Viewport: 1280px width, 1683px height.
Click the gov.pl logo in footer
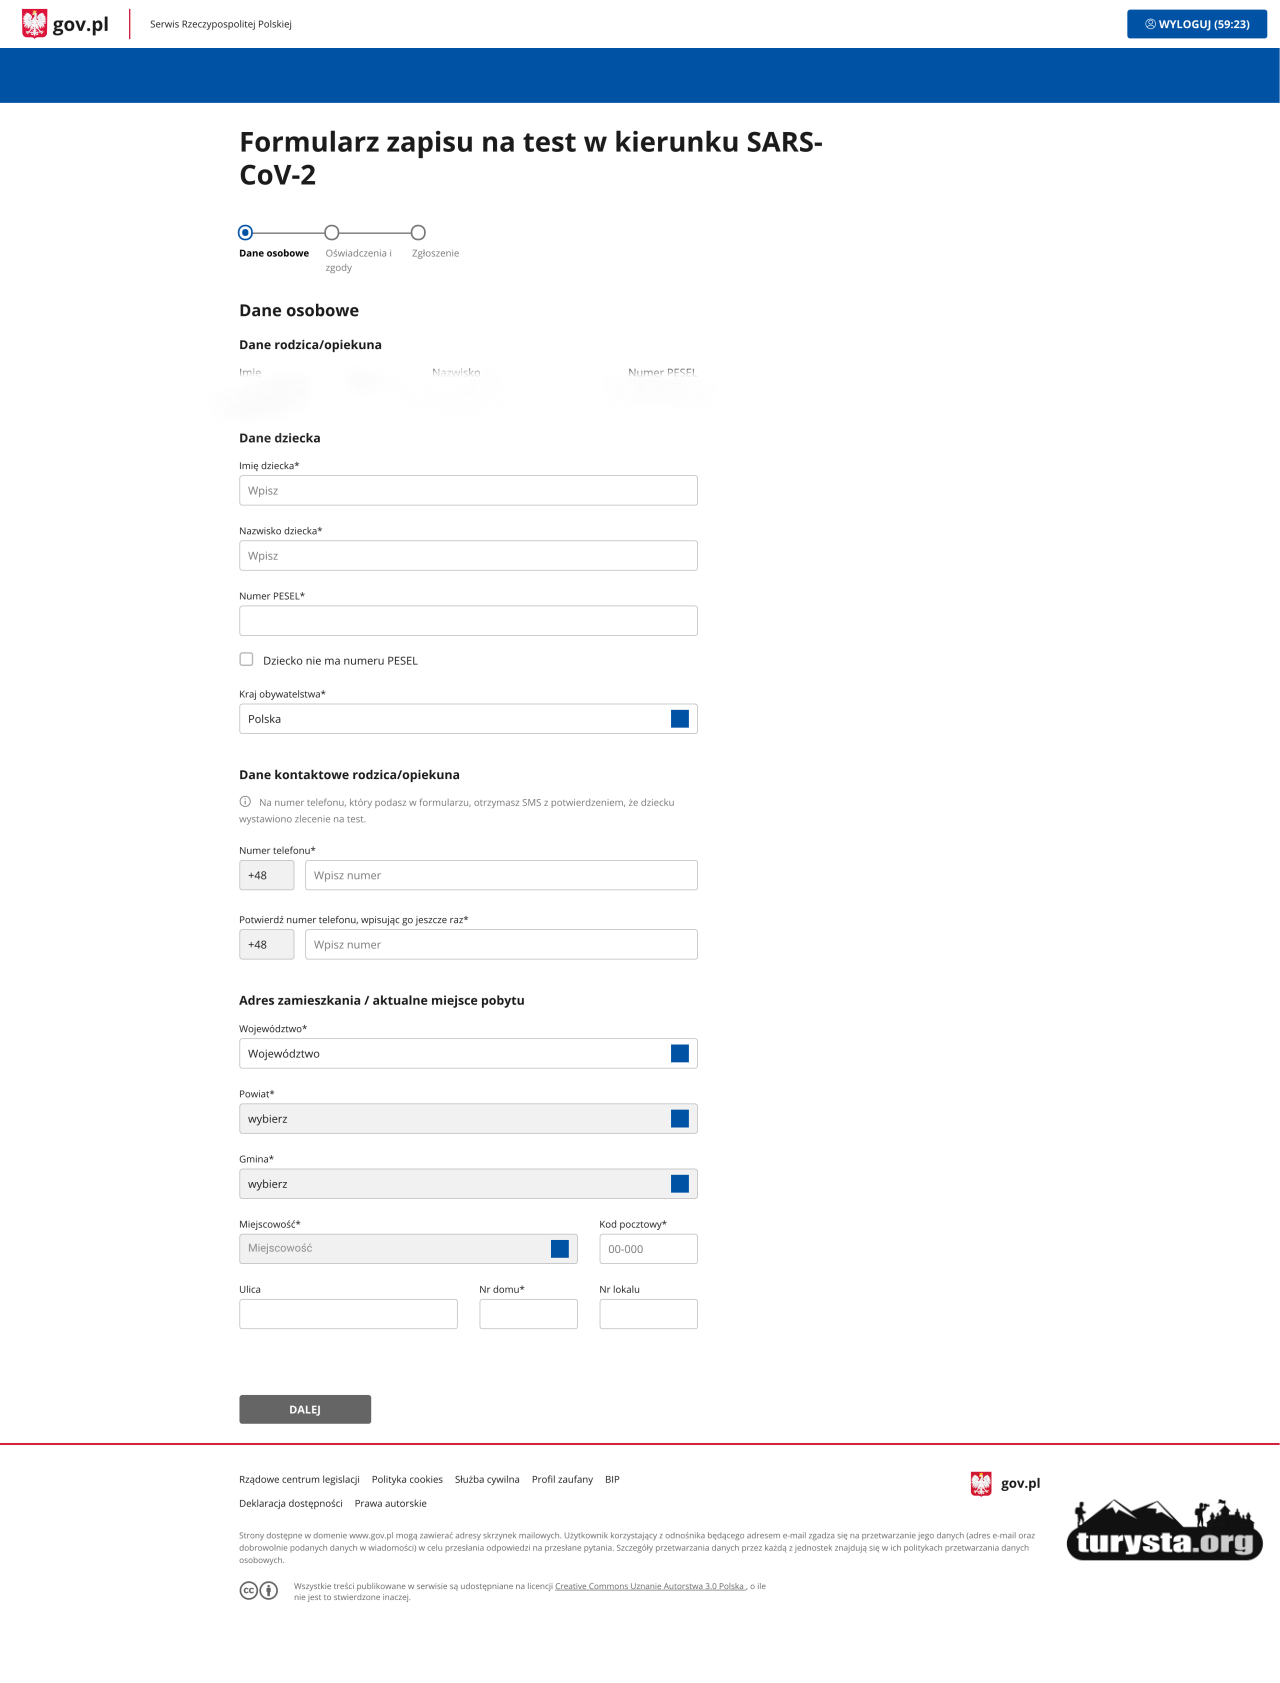pos(1005,1483)
